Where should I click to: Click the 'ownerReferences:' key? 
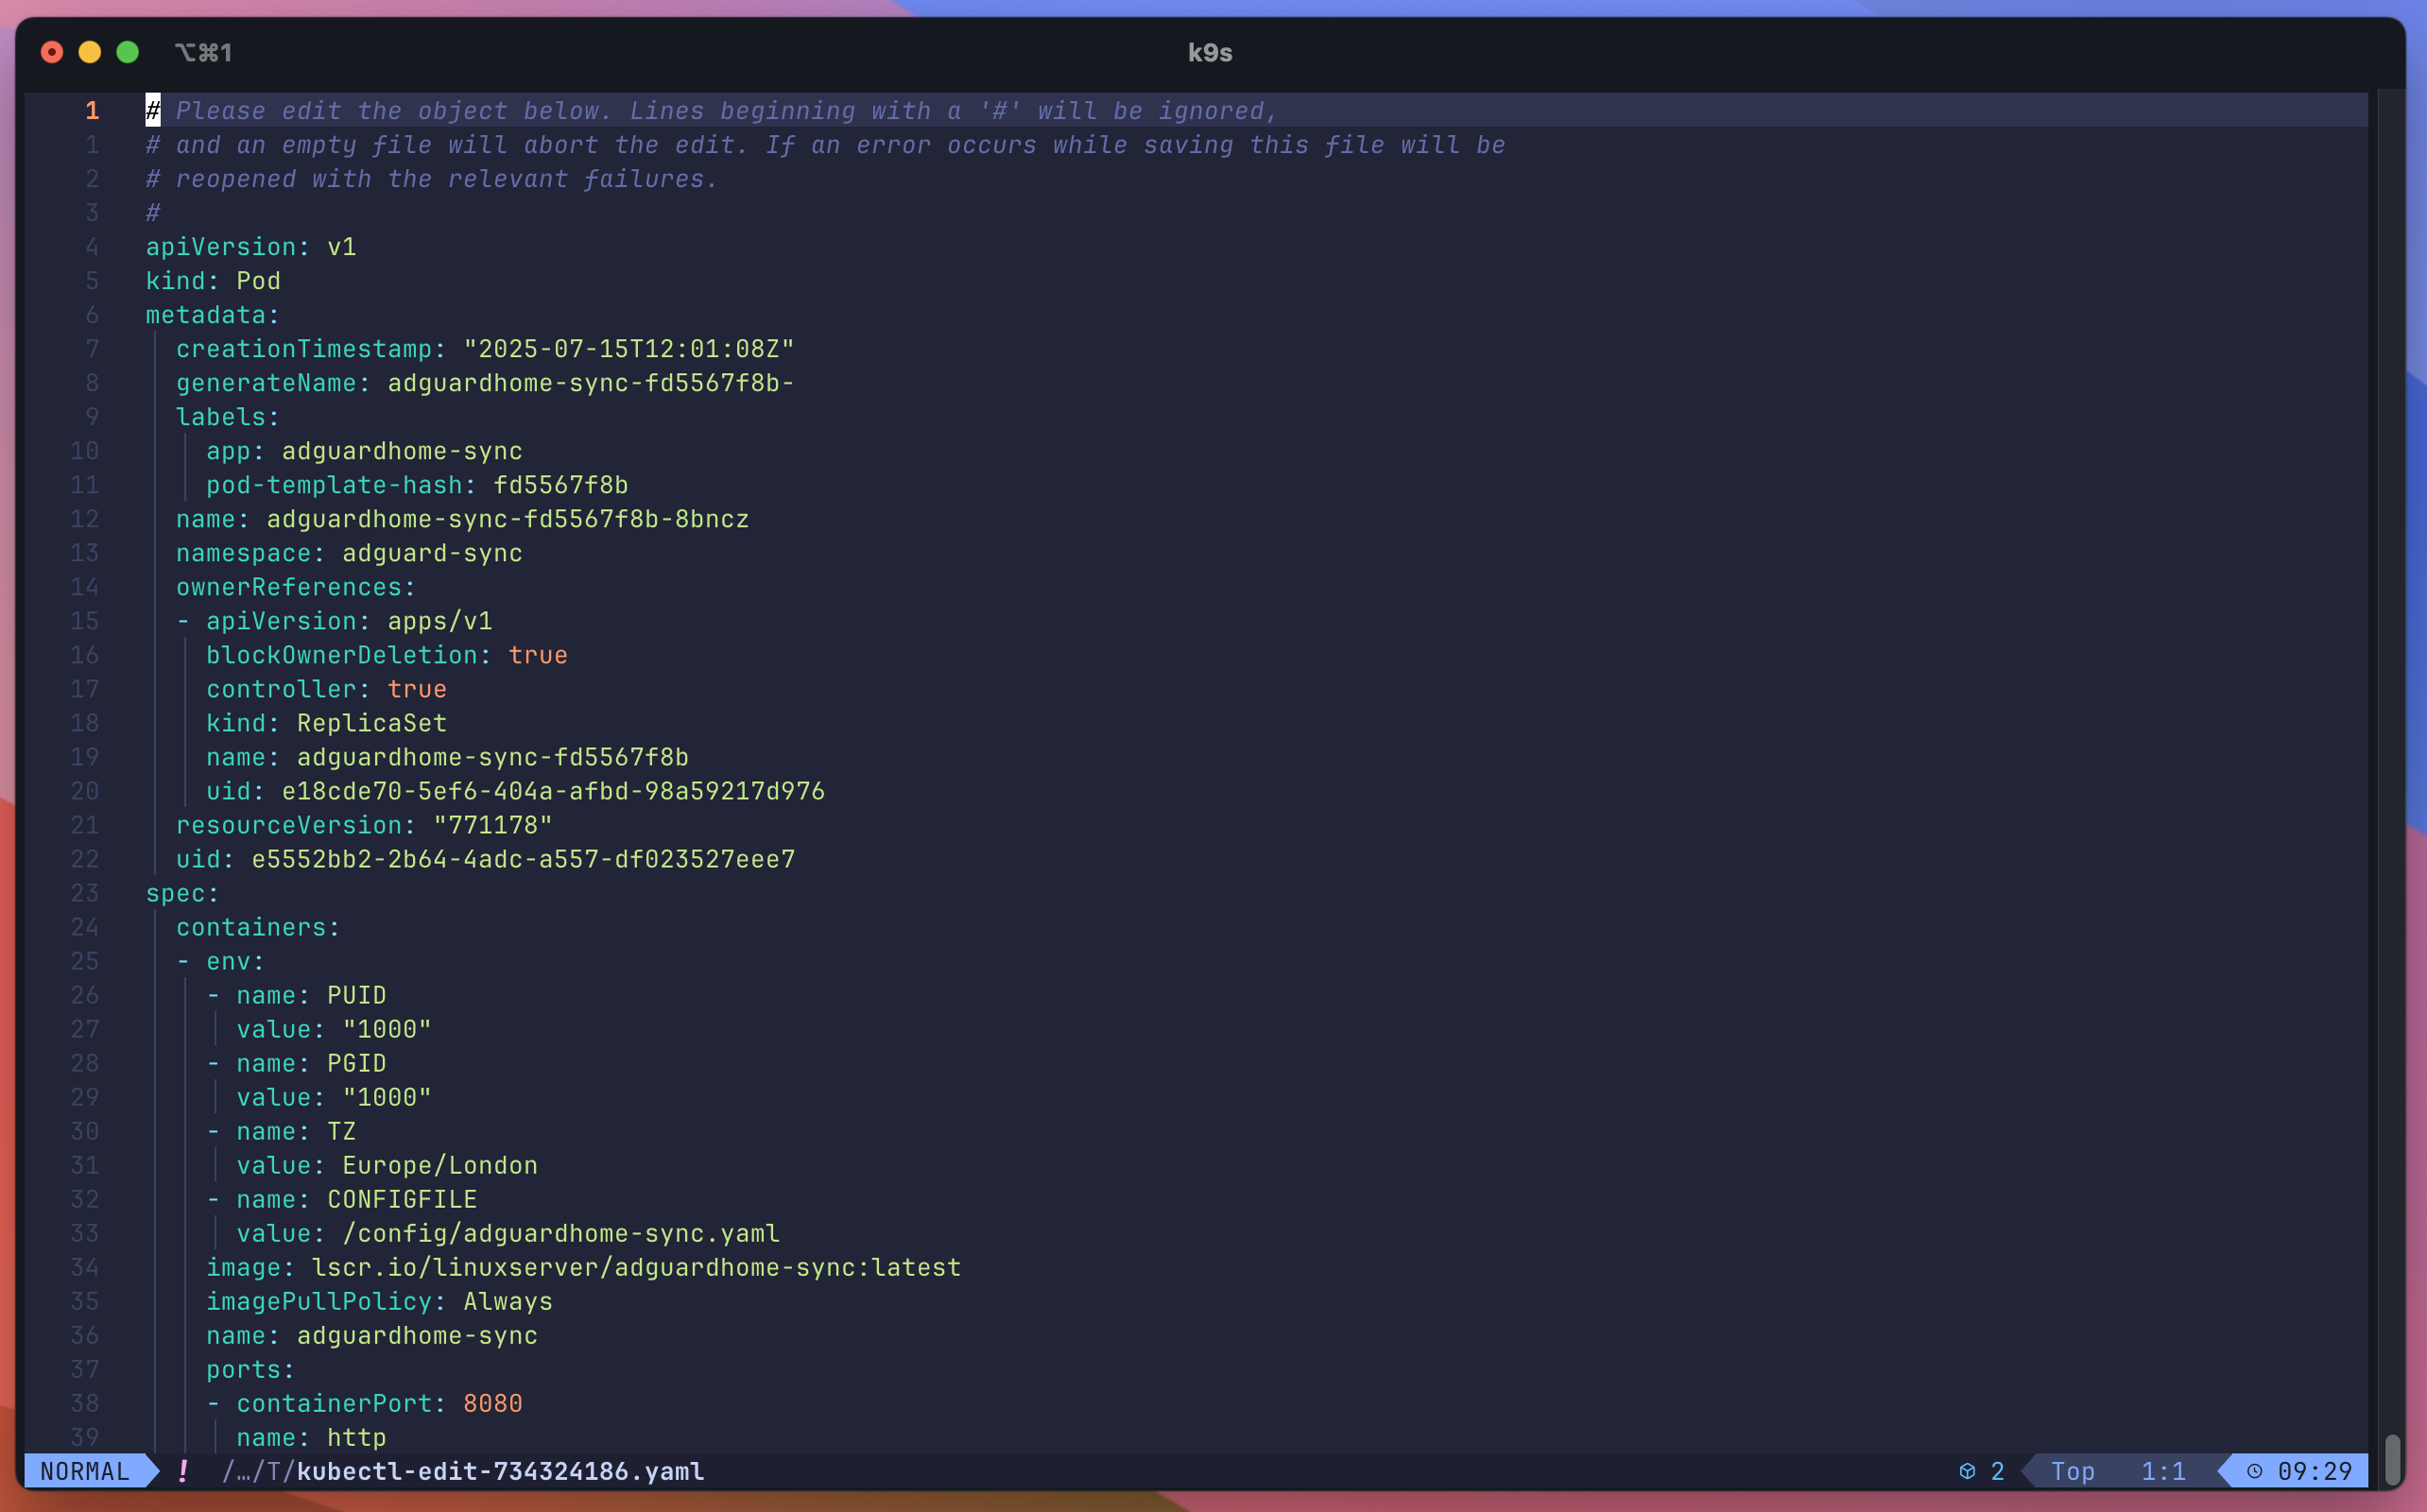click(296, 587)
